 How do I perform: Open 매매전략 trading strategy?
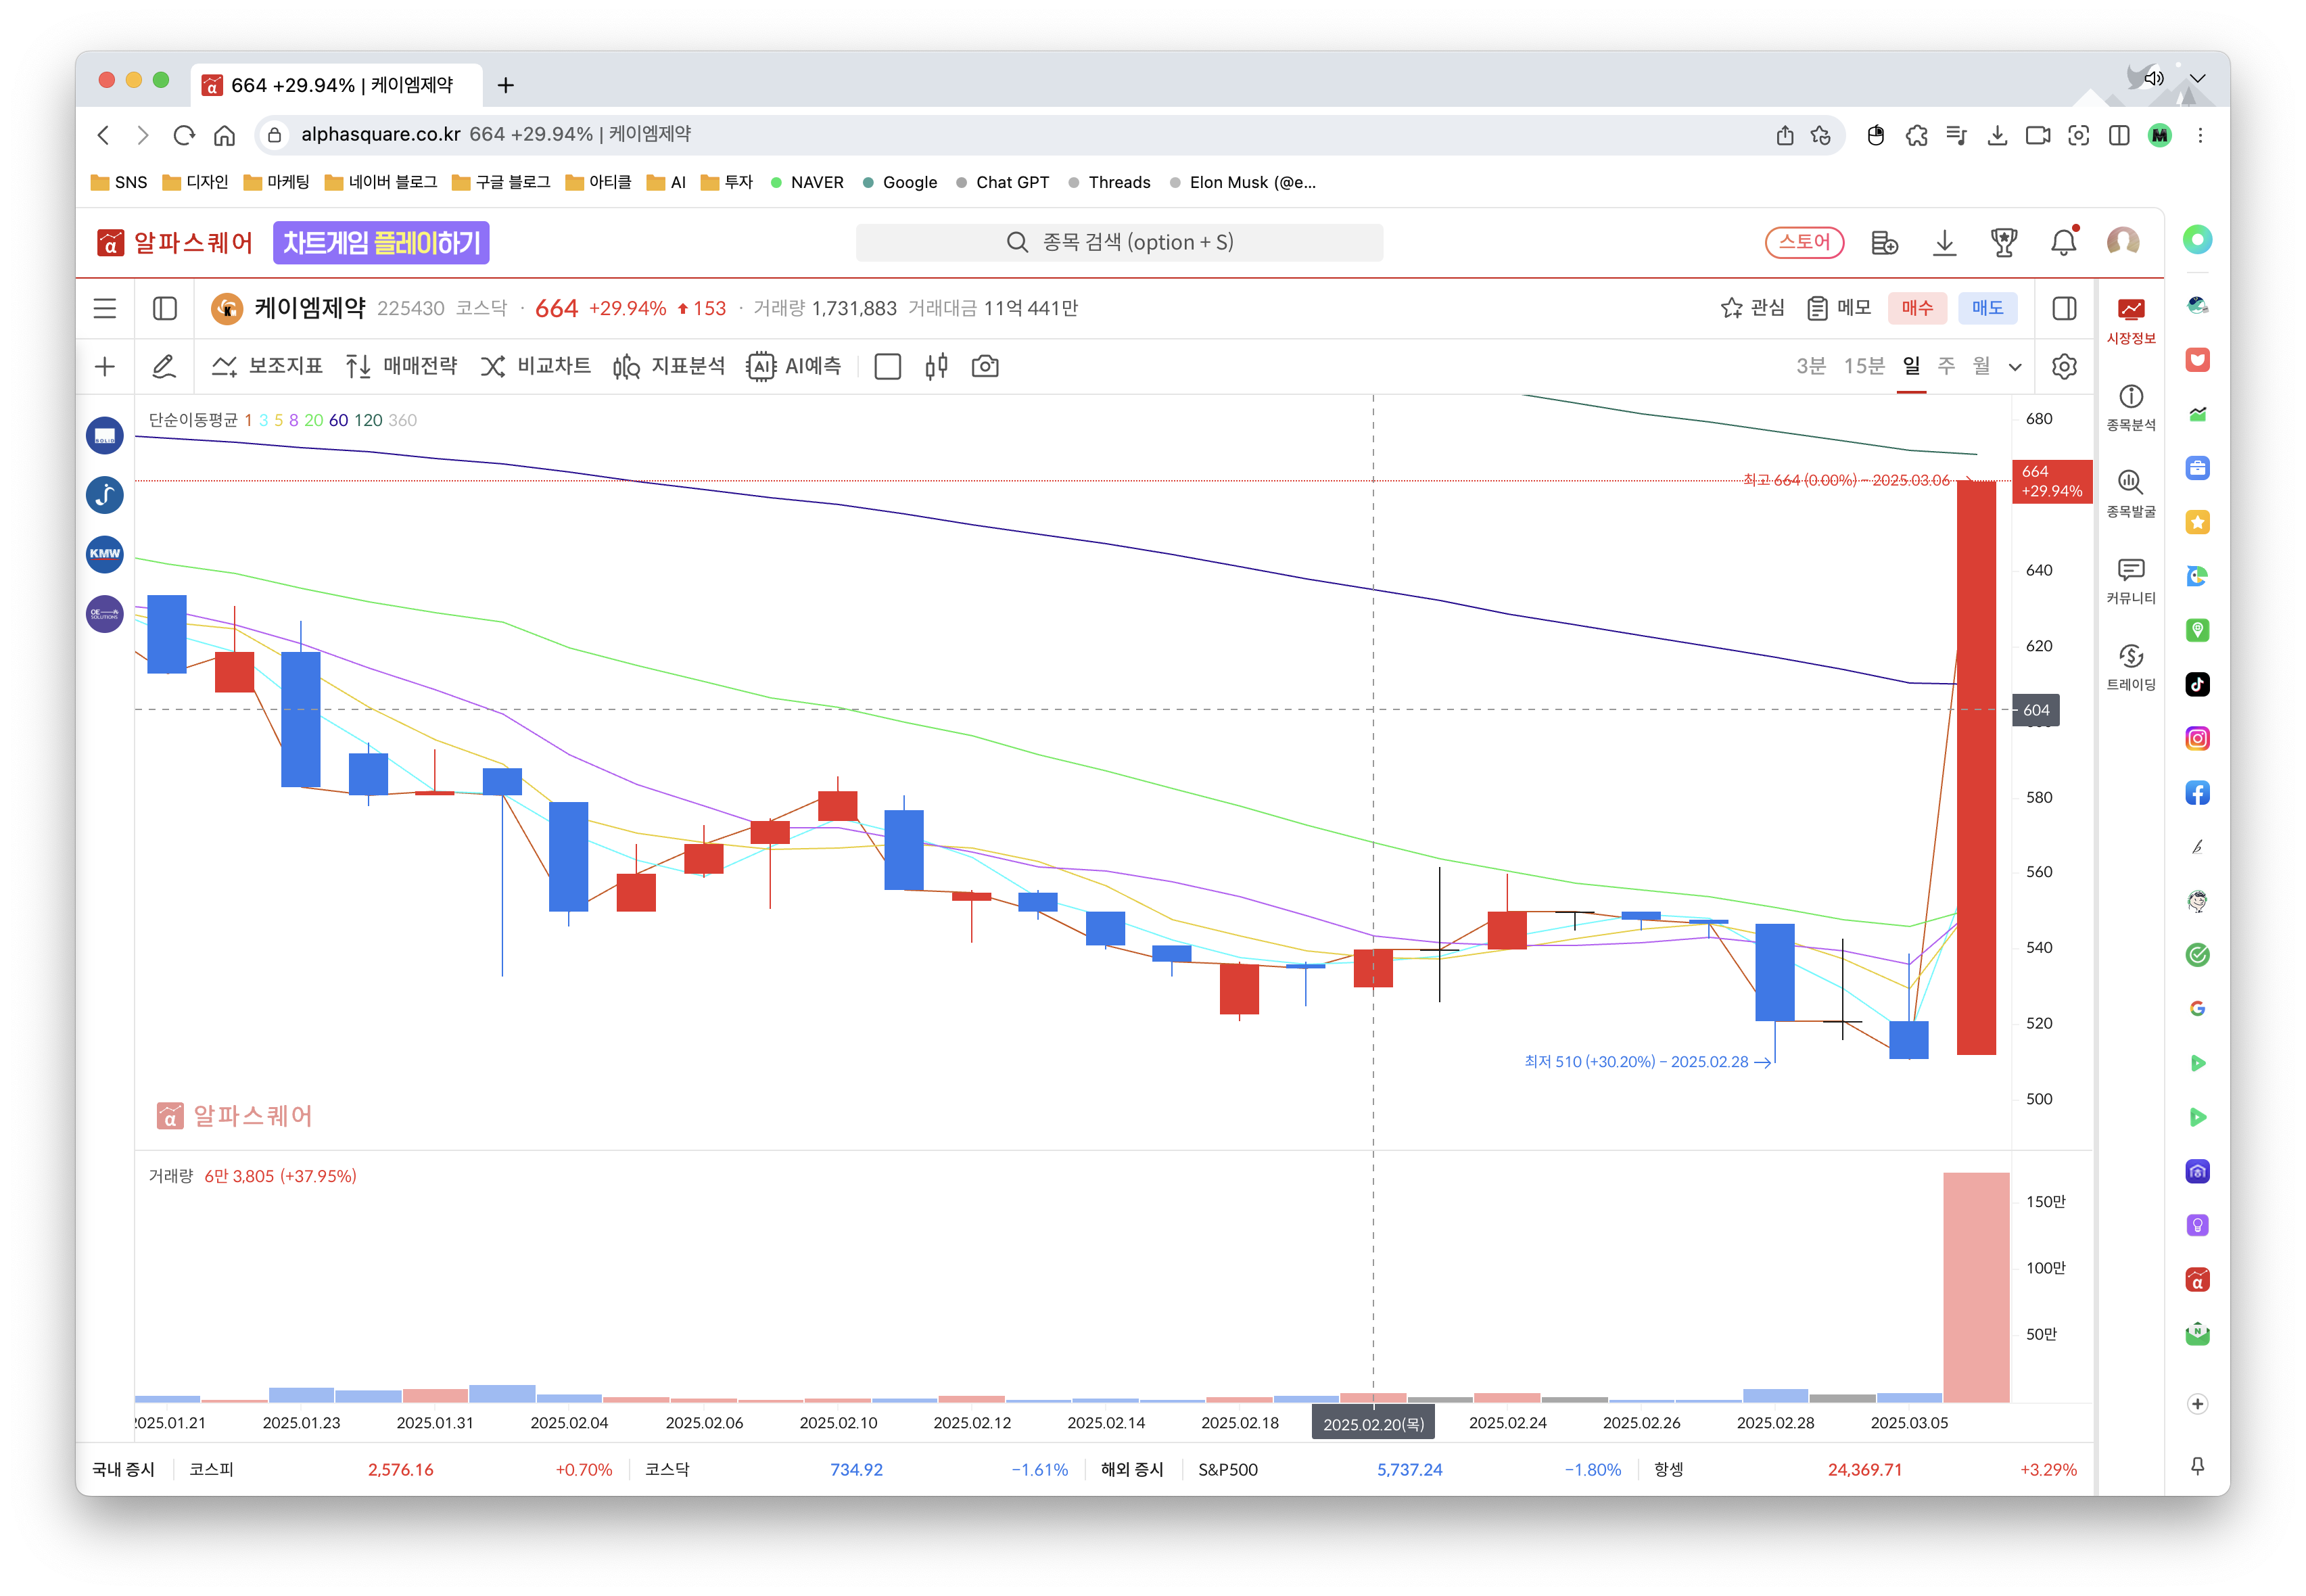[401, 367]
